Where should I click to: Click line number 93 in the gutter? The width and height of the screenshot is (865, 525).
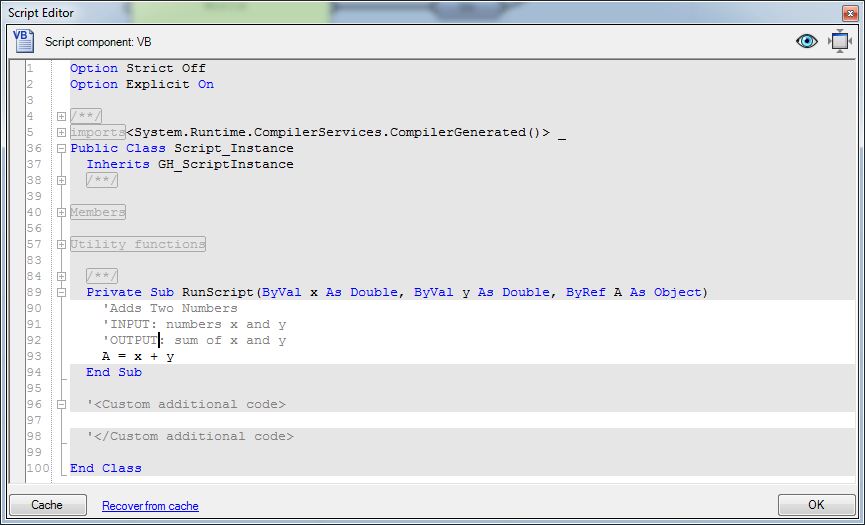click(x=34, y=356)
